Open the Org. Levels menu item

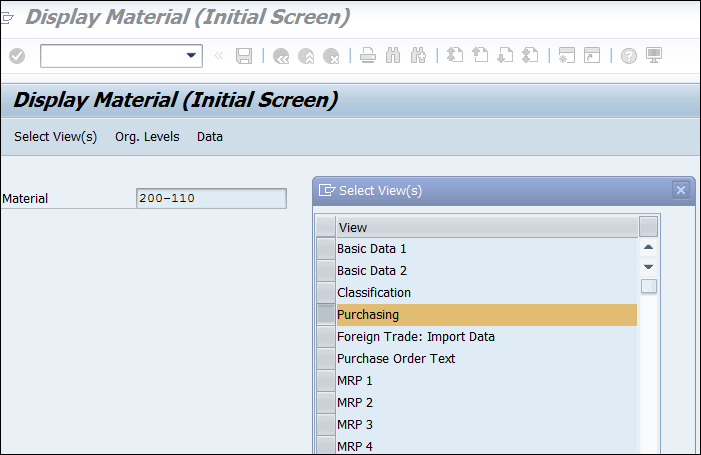[x=146, y=137]
